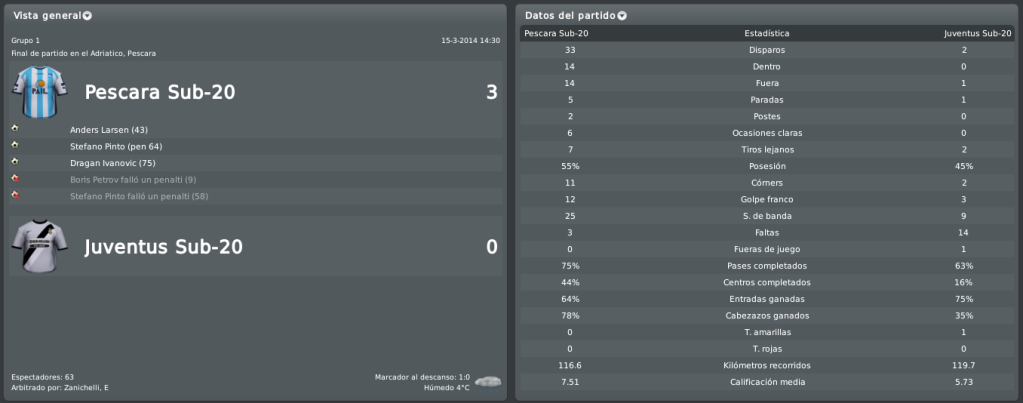Select the Calificación media row
1023x403 pixels.
click(767, 382)
